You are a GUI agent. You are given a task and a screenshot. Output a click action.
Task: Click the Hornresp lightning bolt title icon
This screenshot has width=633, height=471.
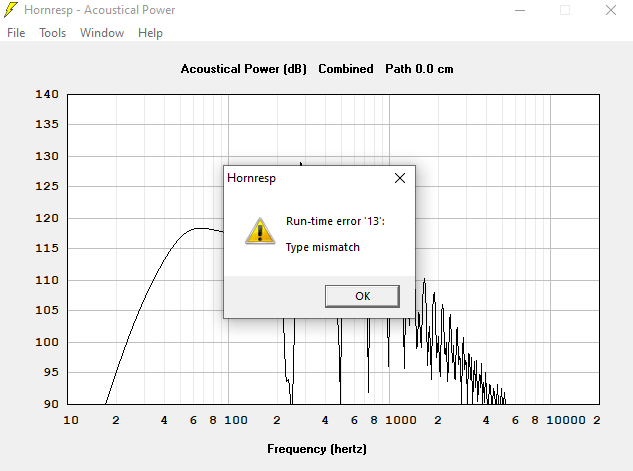point(11,10)
